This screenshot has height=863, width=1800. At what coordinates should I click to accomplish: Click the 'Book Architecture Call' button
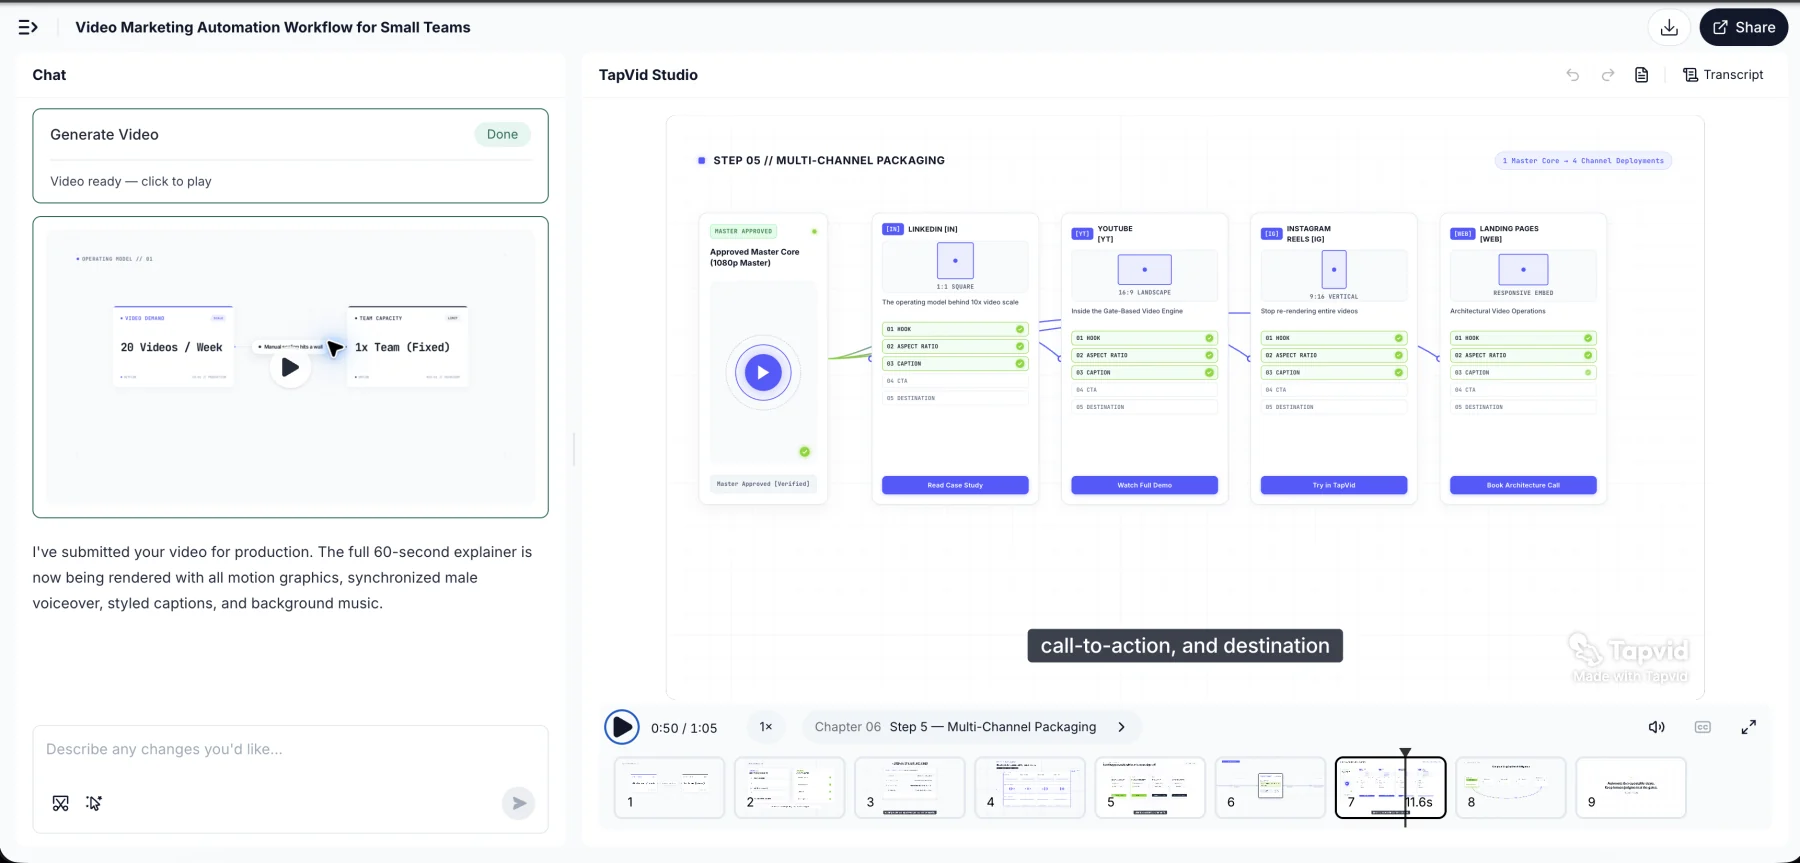pyautogui.click(x=1523, y=485)
